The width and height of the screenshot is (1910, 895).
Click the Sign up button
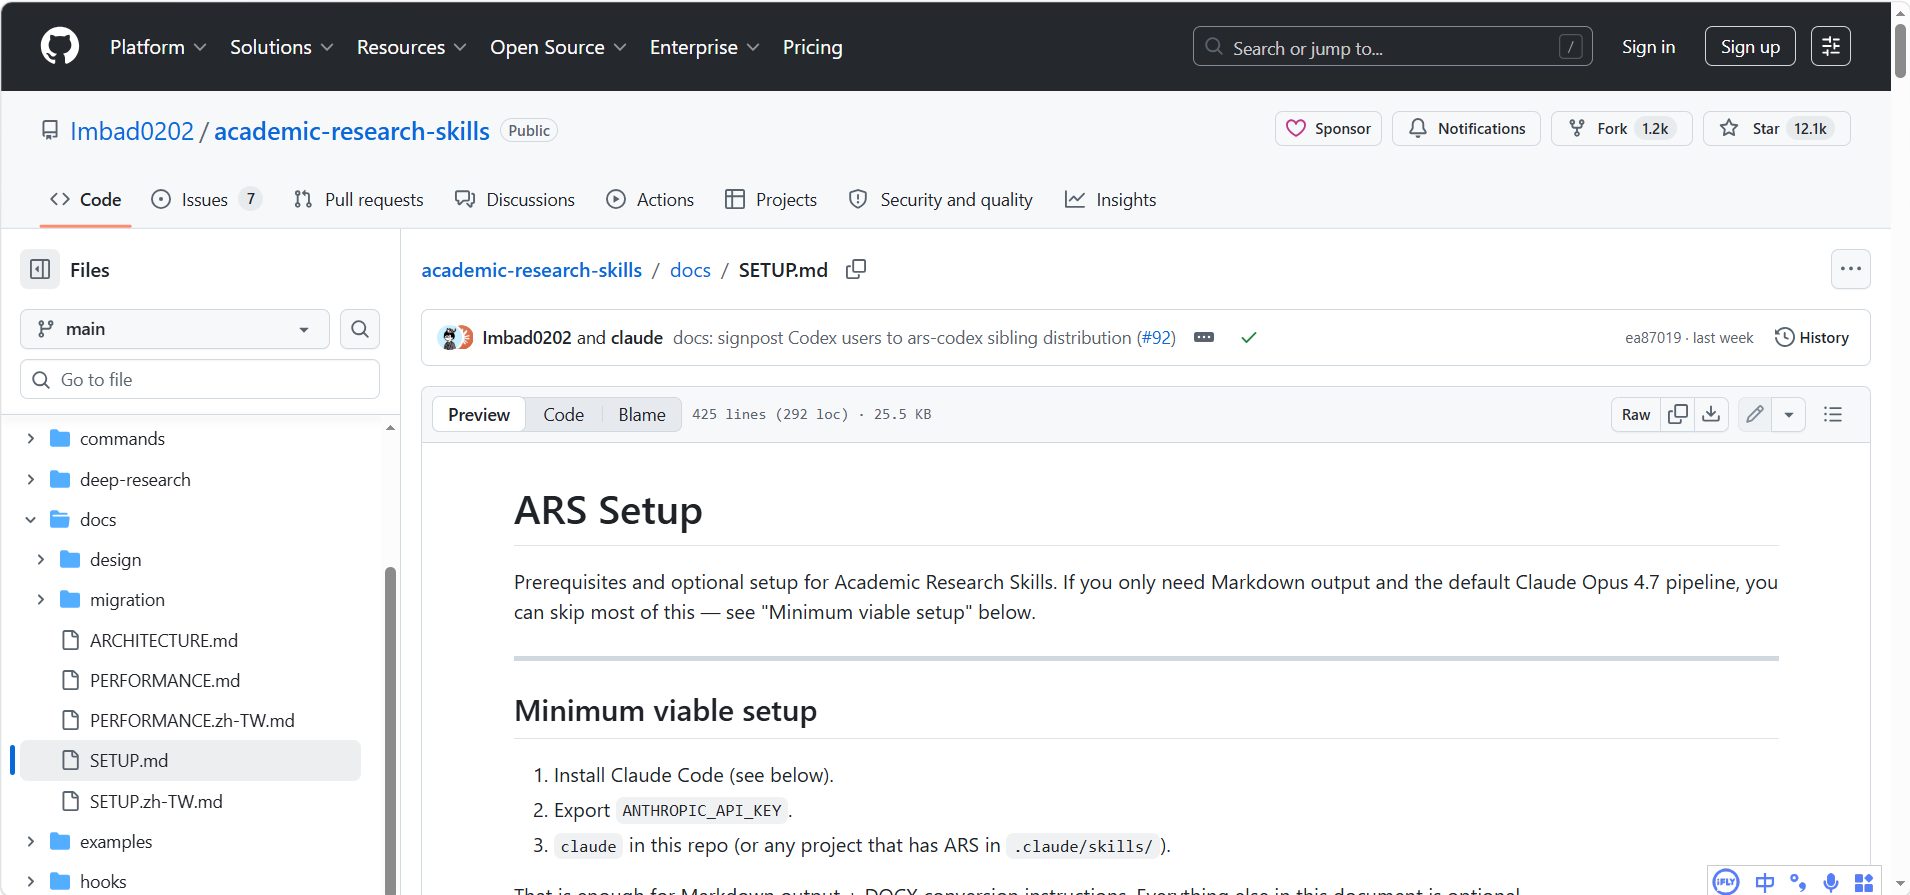click(x=1750, y=47)
